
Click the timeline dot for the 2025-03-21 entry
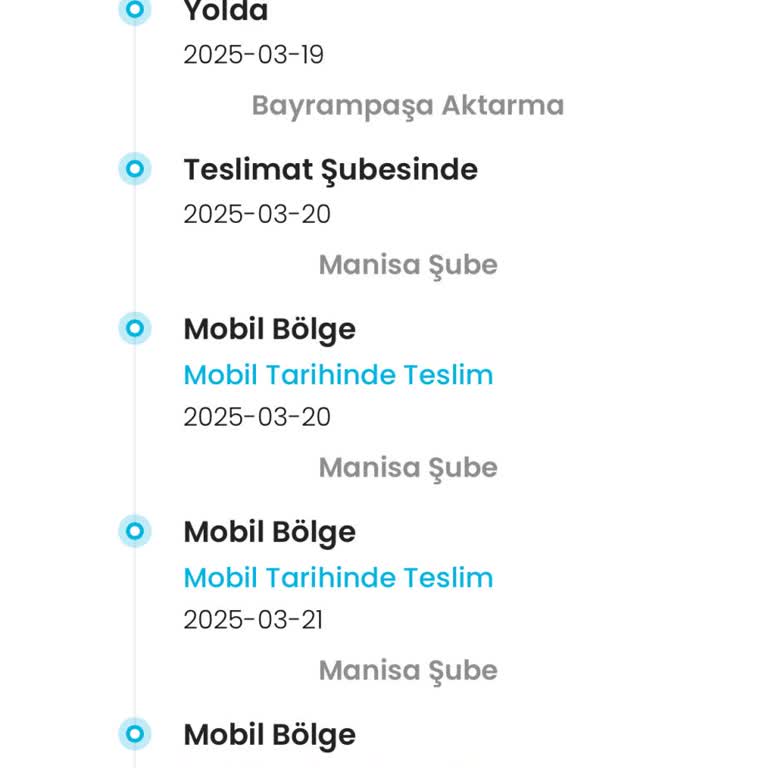point(135,531)
